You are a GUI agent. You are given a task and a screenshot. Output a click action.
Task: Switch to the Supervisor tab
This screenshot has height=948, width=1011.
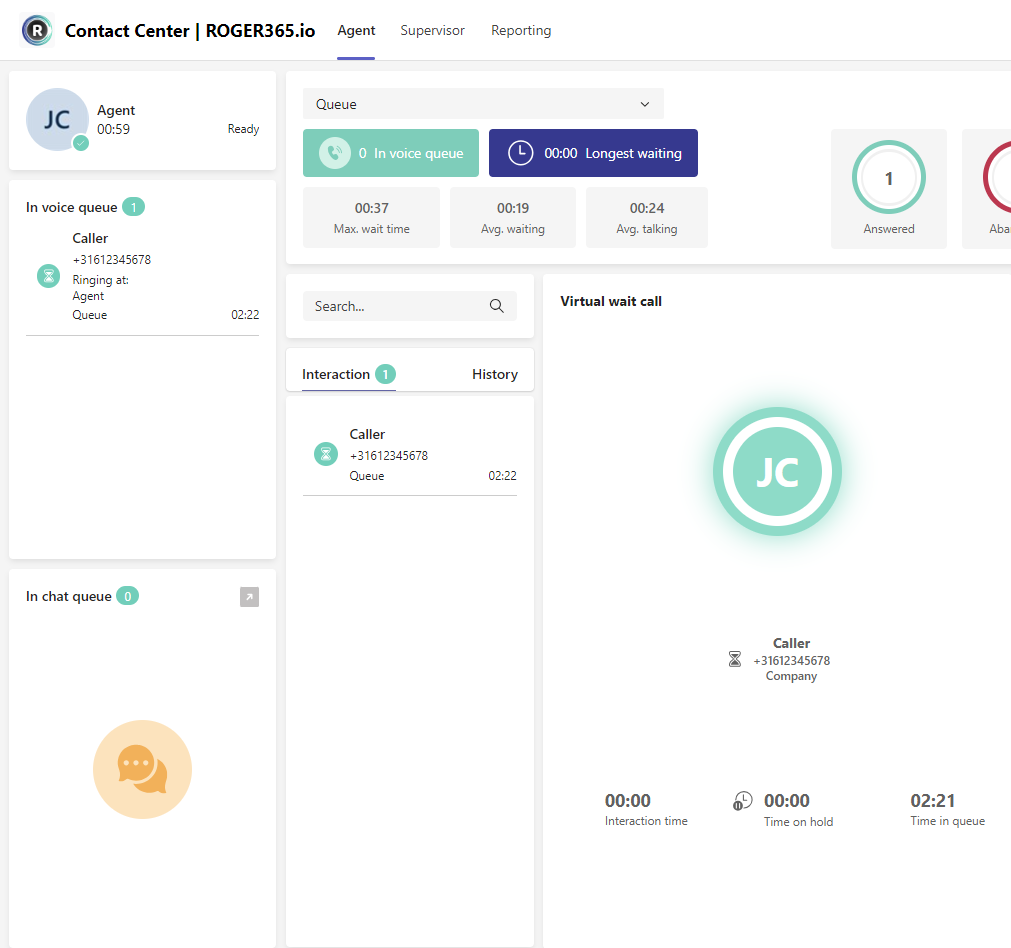click(432, 30)
